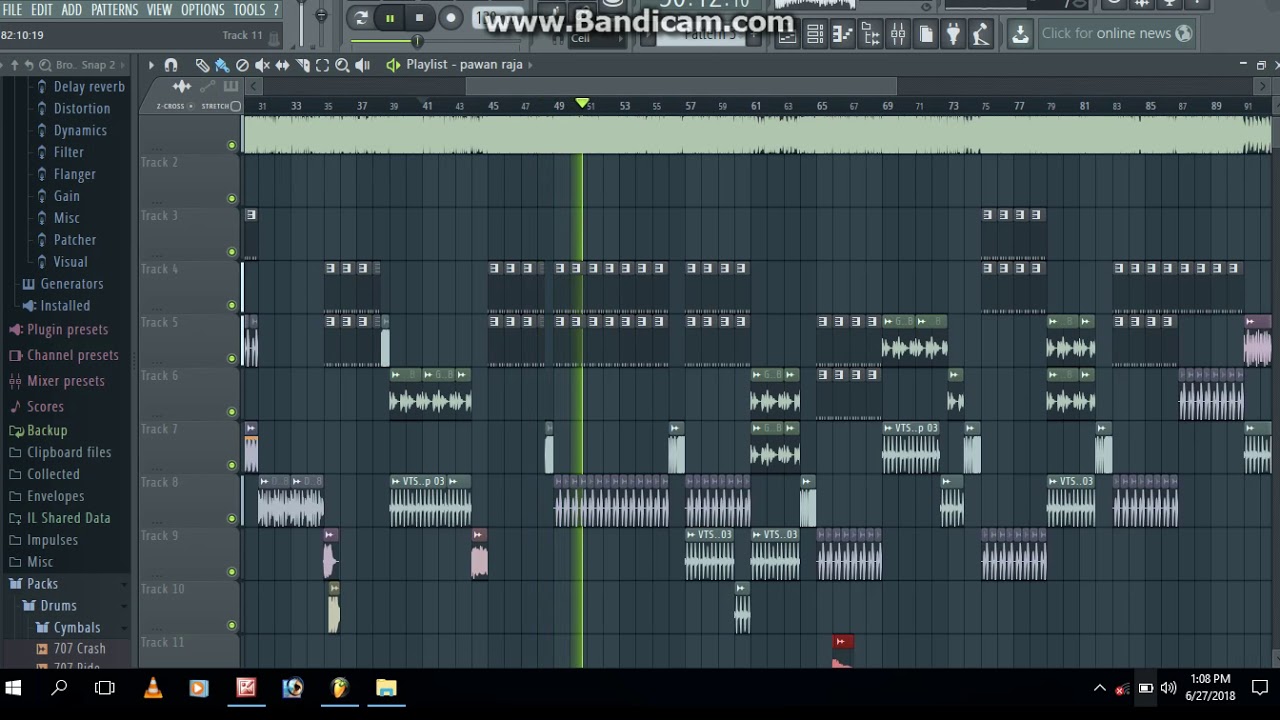Activate the Playback tool in playlist toolbar
Image resolution: width=1280 pixels, height=720 pixels.
[362, 65]
